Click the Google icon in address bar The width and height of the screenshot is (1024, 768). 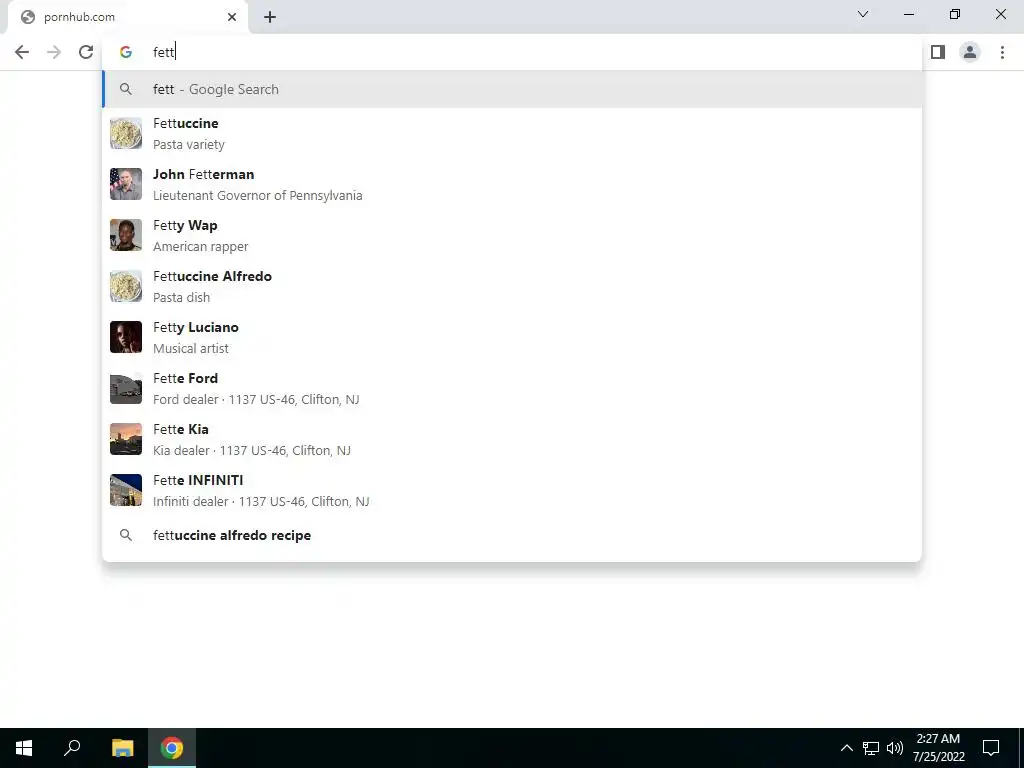[x=126, y=52]
